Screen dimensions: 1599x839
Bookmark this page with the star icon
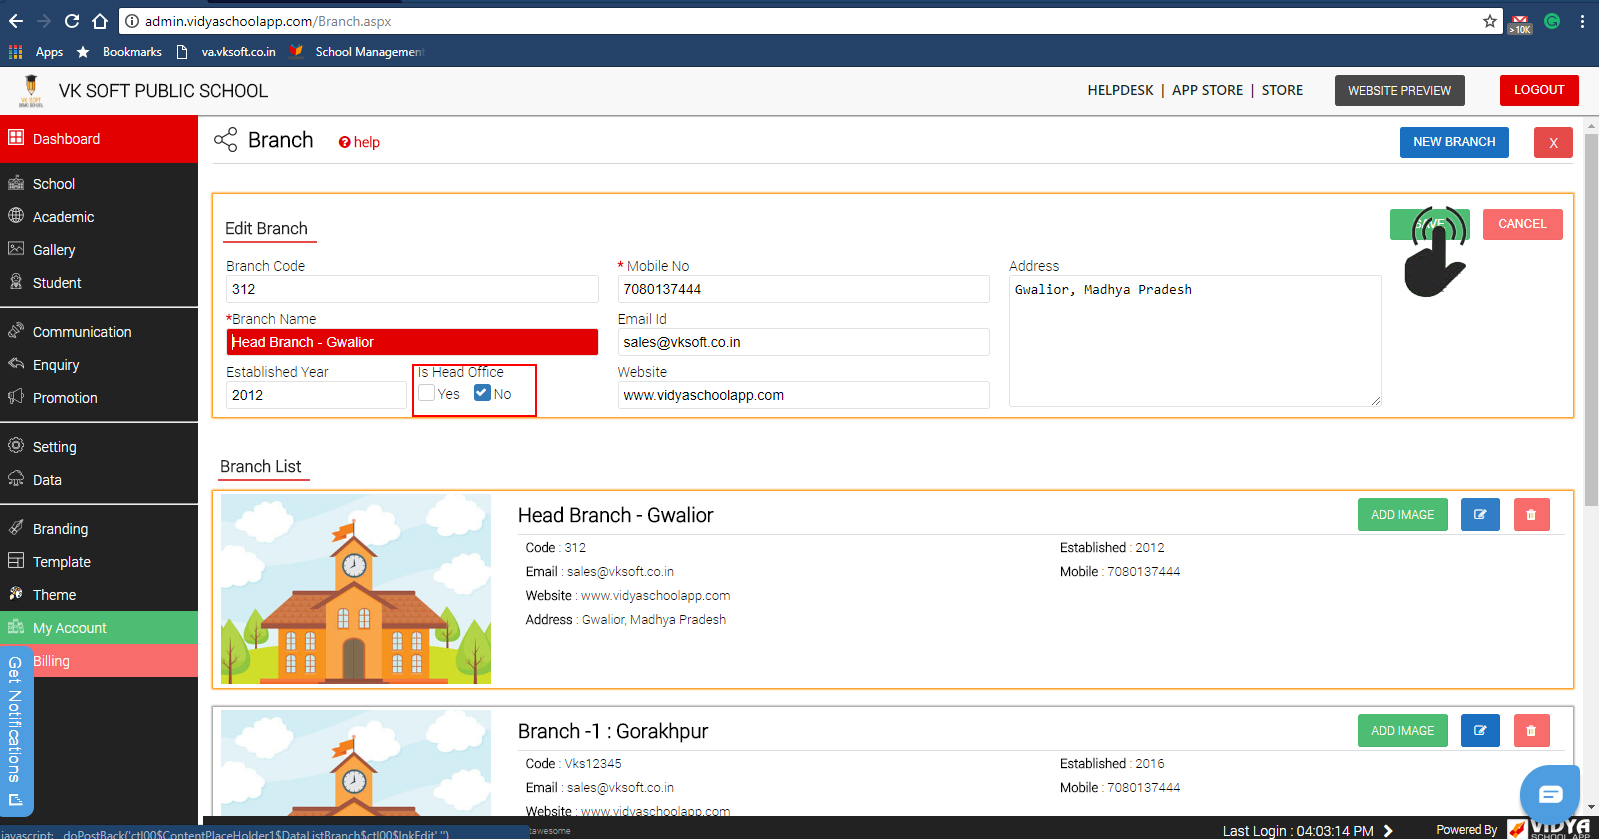(1490, 21)
